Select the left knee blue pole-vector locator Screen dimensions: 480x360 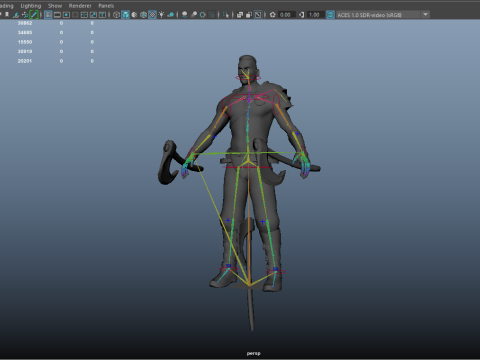(x=228, y=220)
